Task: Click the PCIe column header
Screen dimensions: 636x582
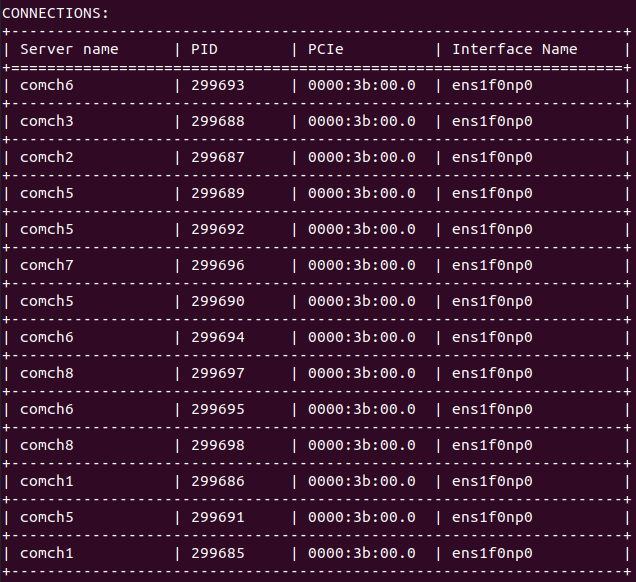Action: (324, 49)
